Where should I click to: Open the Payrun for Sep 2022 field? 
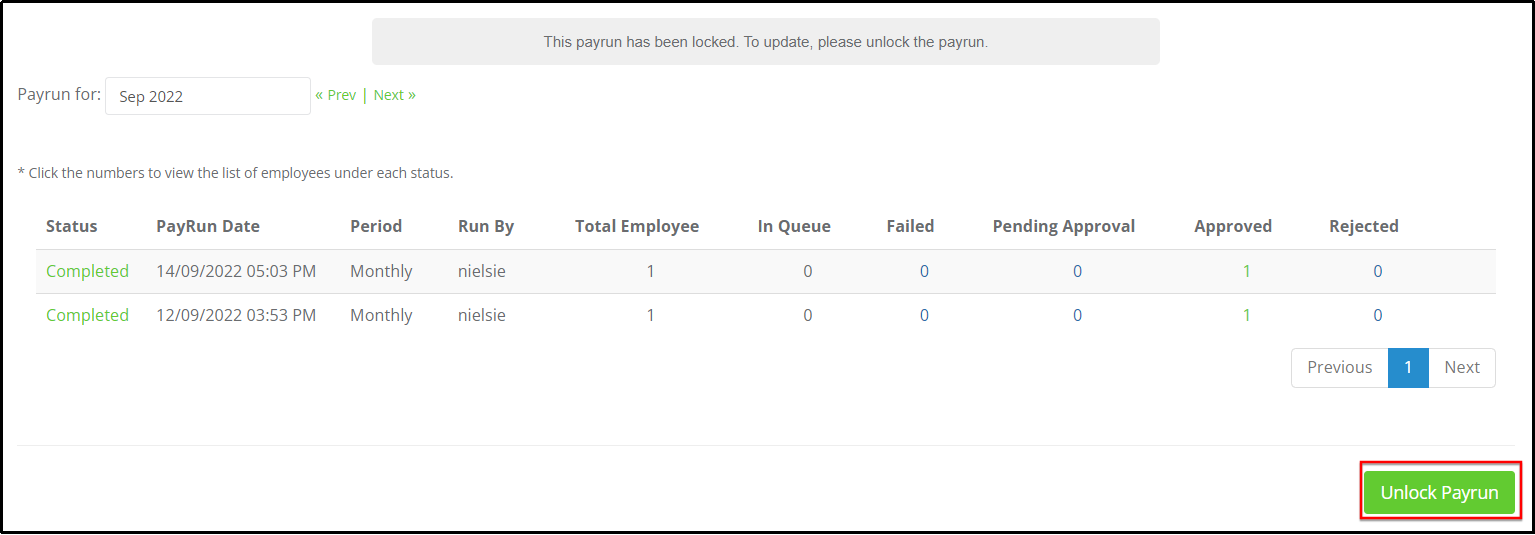coord(208,96)
